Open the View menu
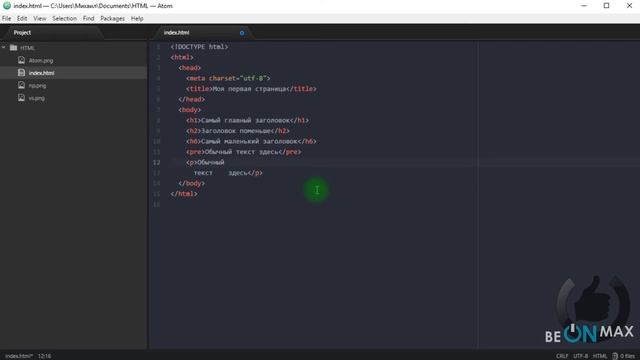The image size is (640, 360). tap(40, 18)
